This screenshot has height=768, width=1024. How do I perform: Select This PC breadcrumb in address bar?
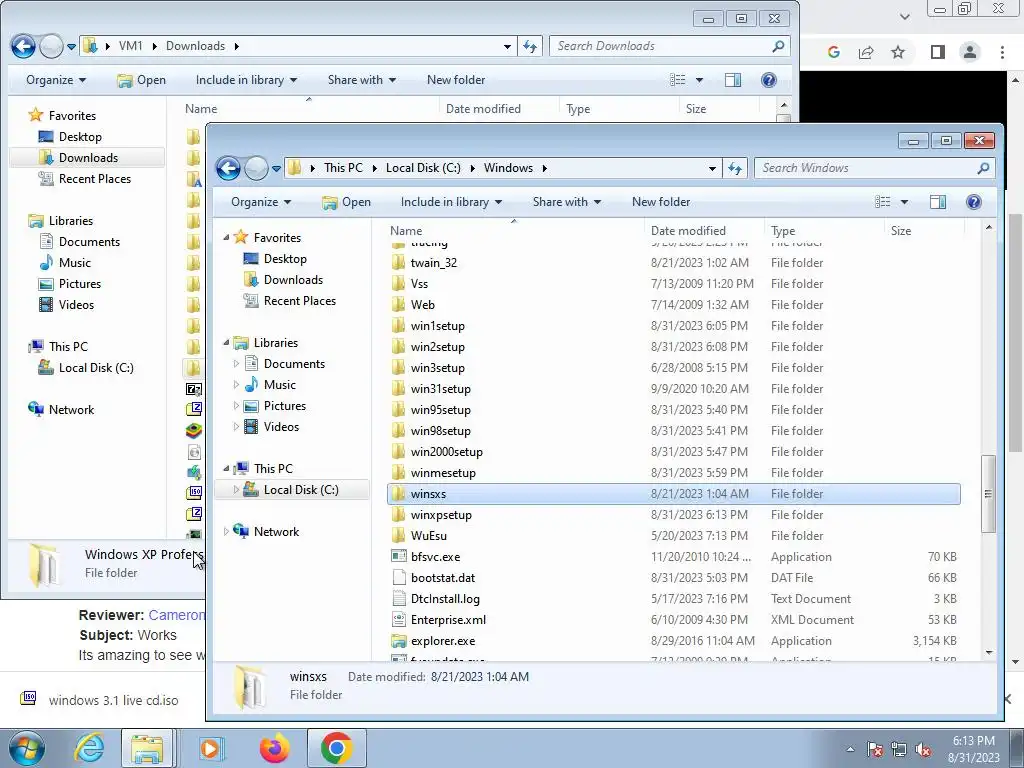tap(344, 168)
